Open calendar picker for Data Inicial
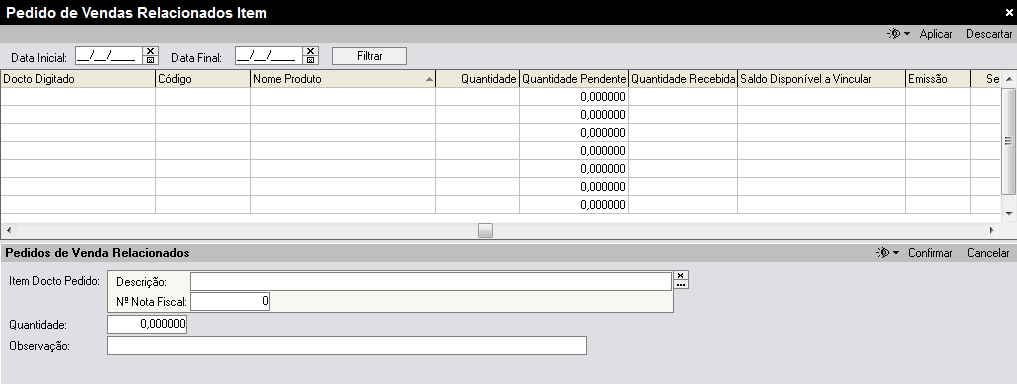The height and width of the screenshot is (384, 1017). click(150, 60)
